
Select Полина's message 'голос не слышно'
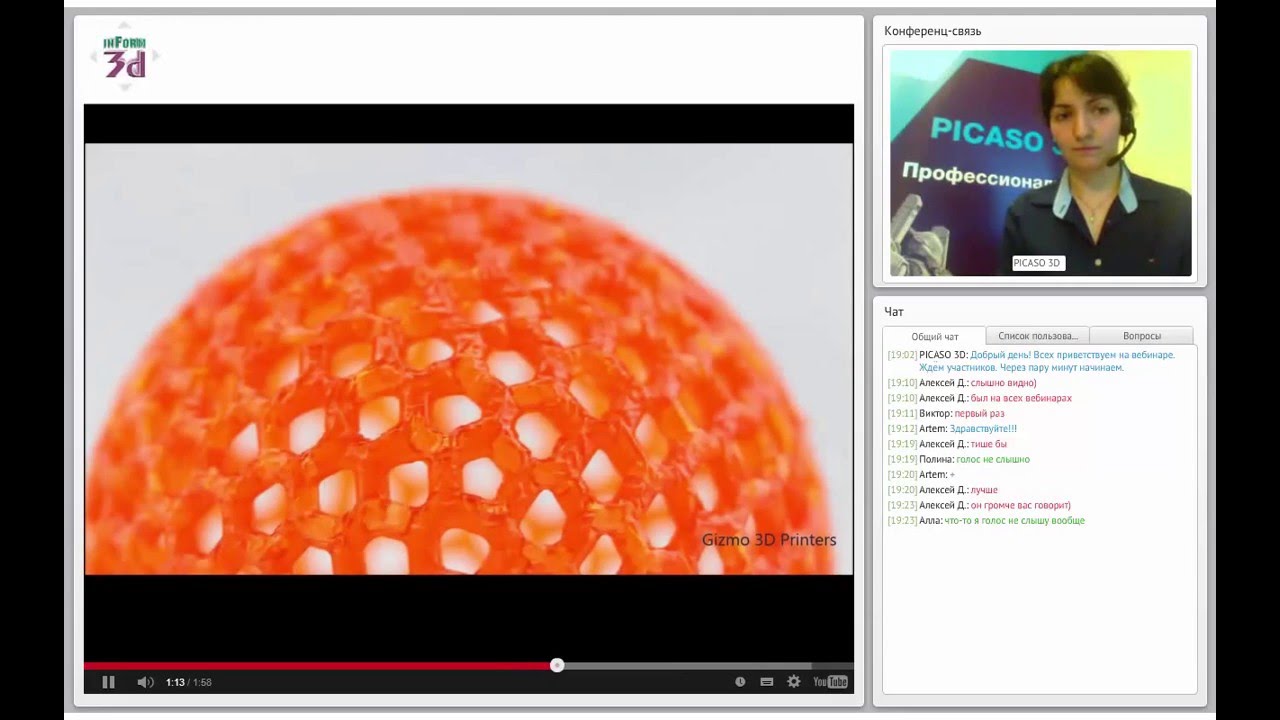coord(993,459)
